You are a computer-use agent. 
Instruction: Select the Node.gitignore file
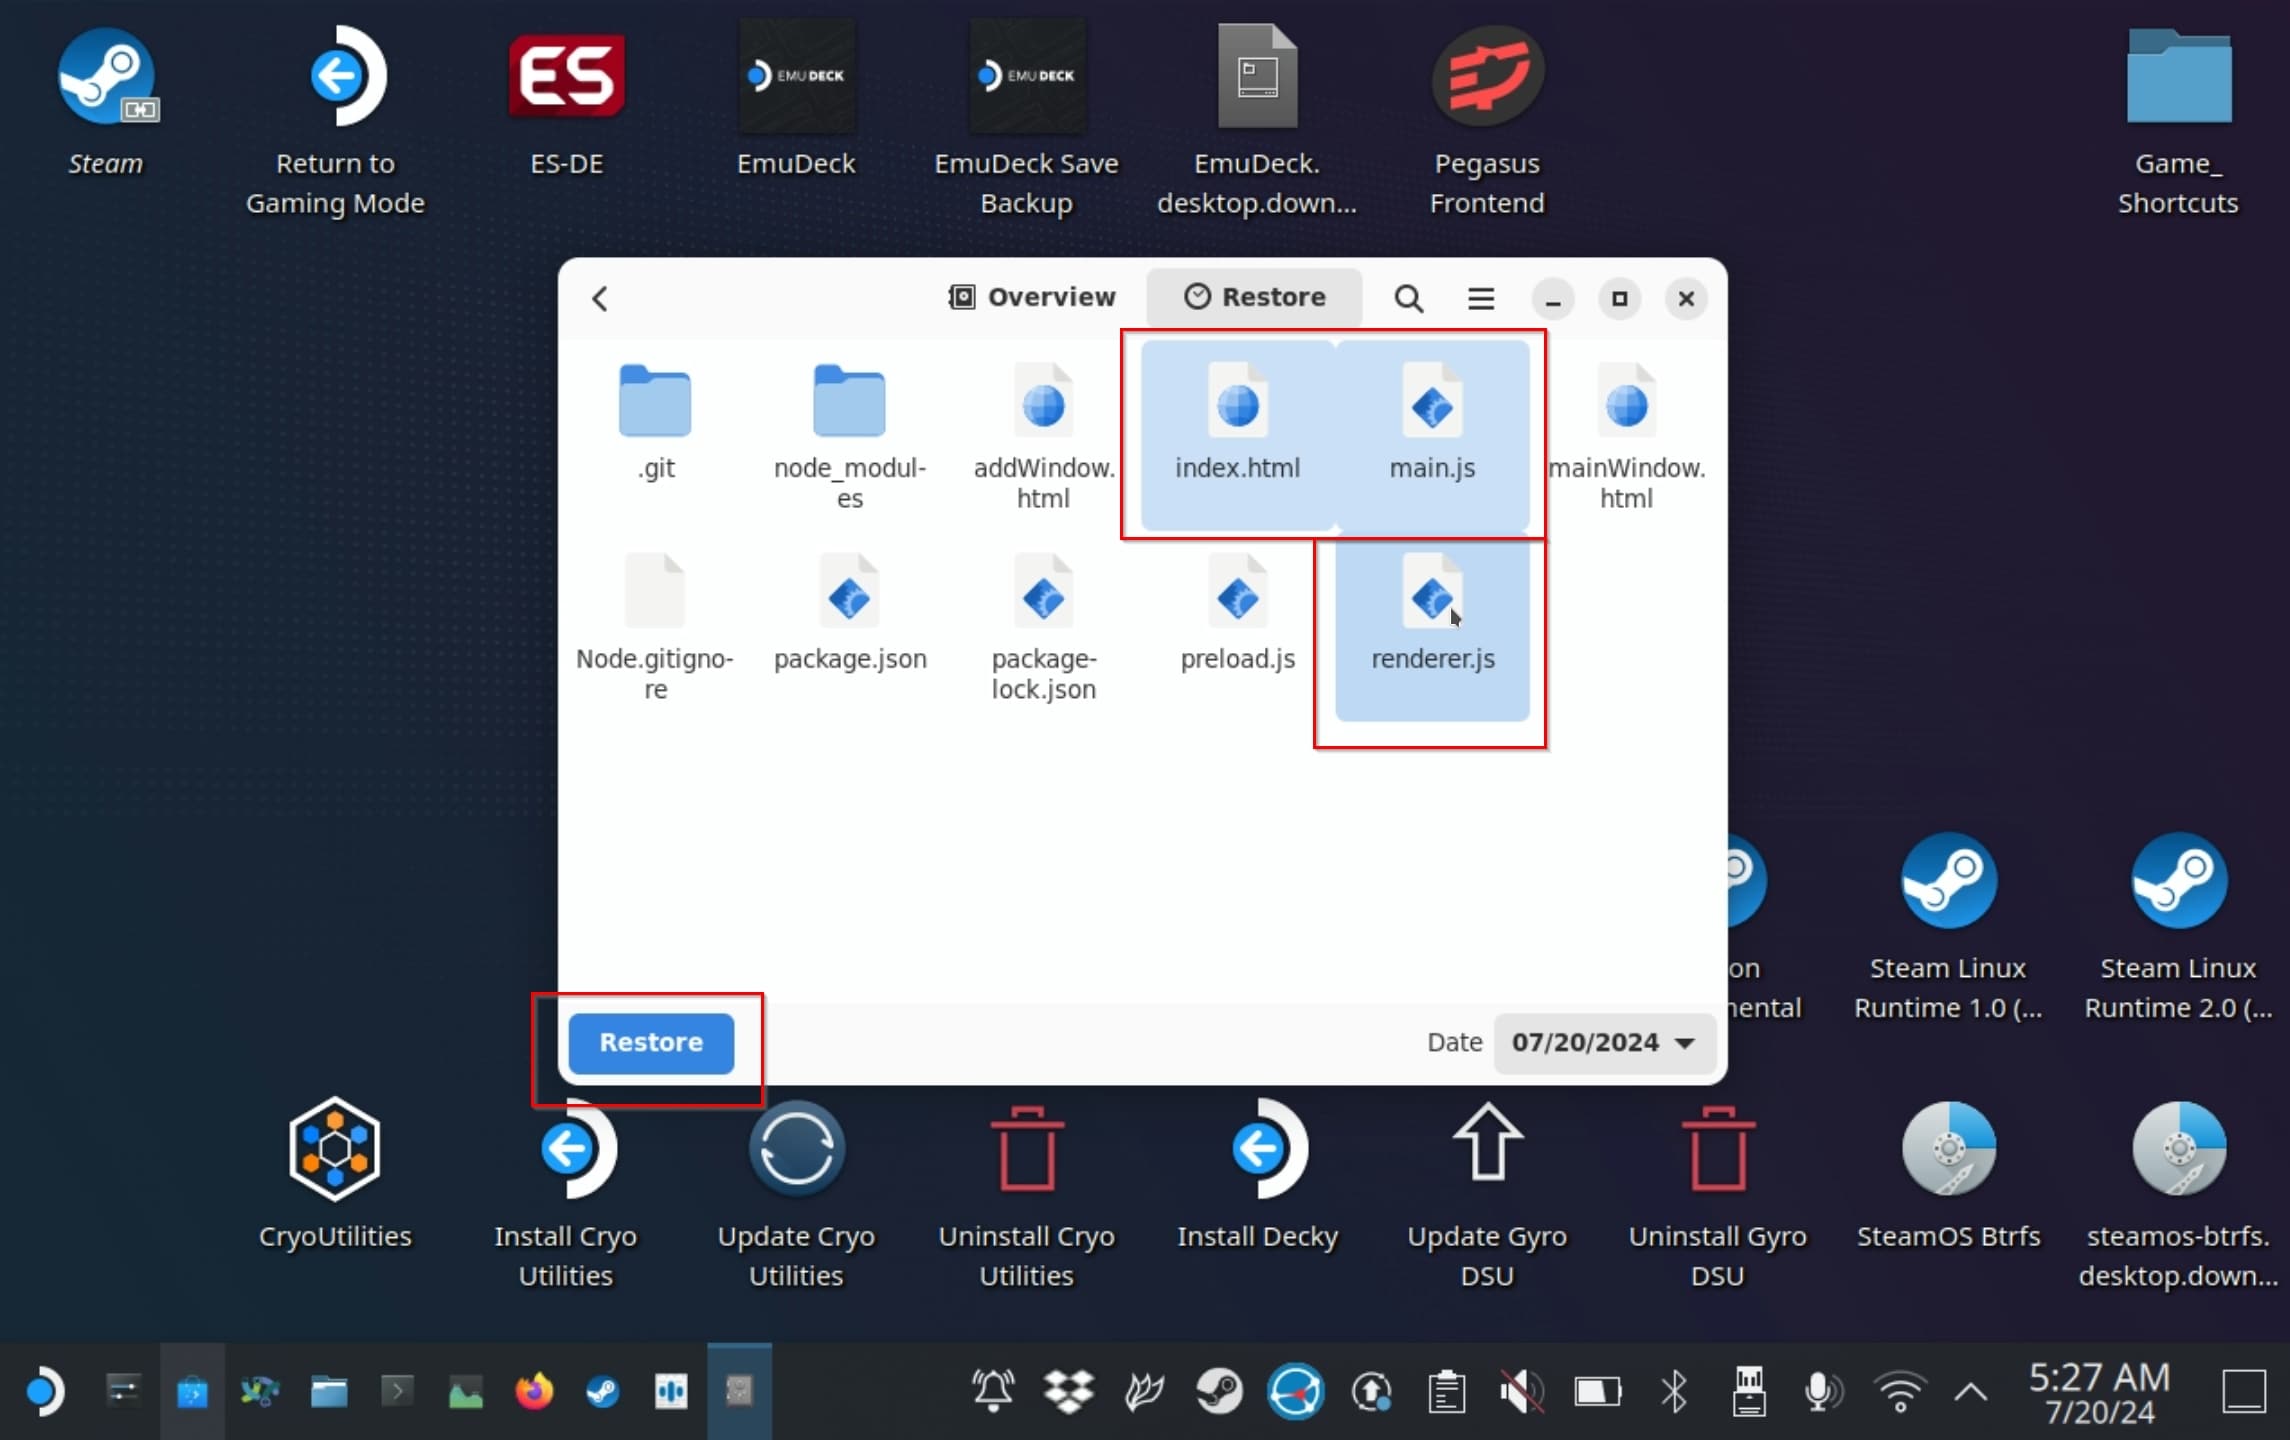(655, 628)
